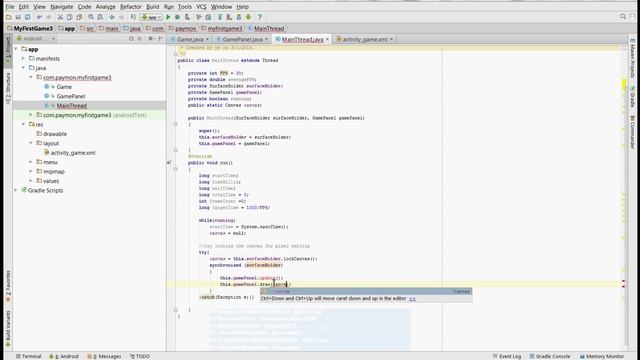Screen dimensions: 640x360
Task: Switch to the Game.java tab
Action: click(190, 39)
